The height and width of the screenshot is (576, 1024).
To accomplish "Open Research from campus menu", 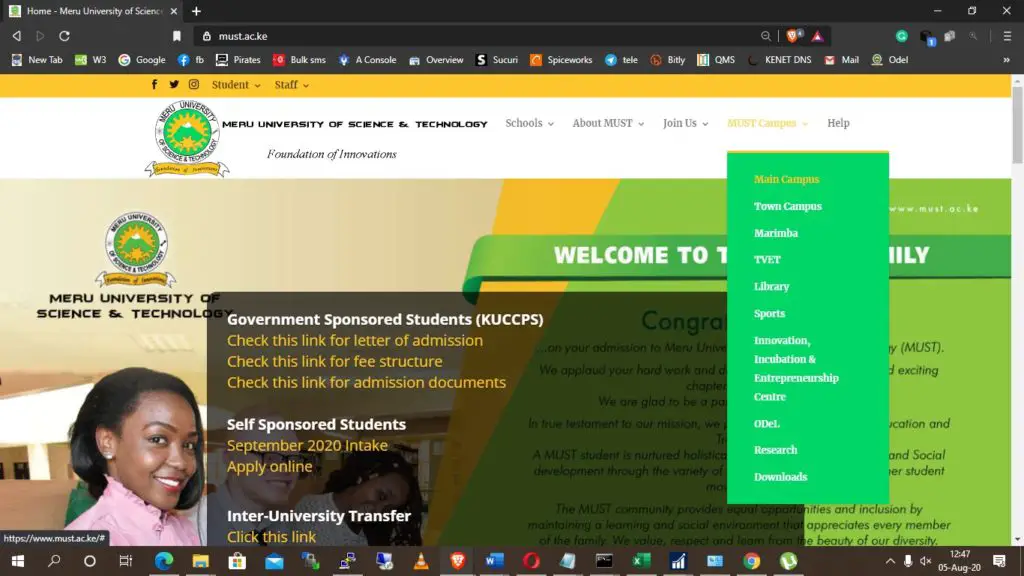I will tap(775, 450).
